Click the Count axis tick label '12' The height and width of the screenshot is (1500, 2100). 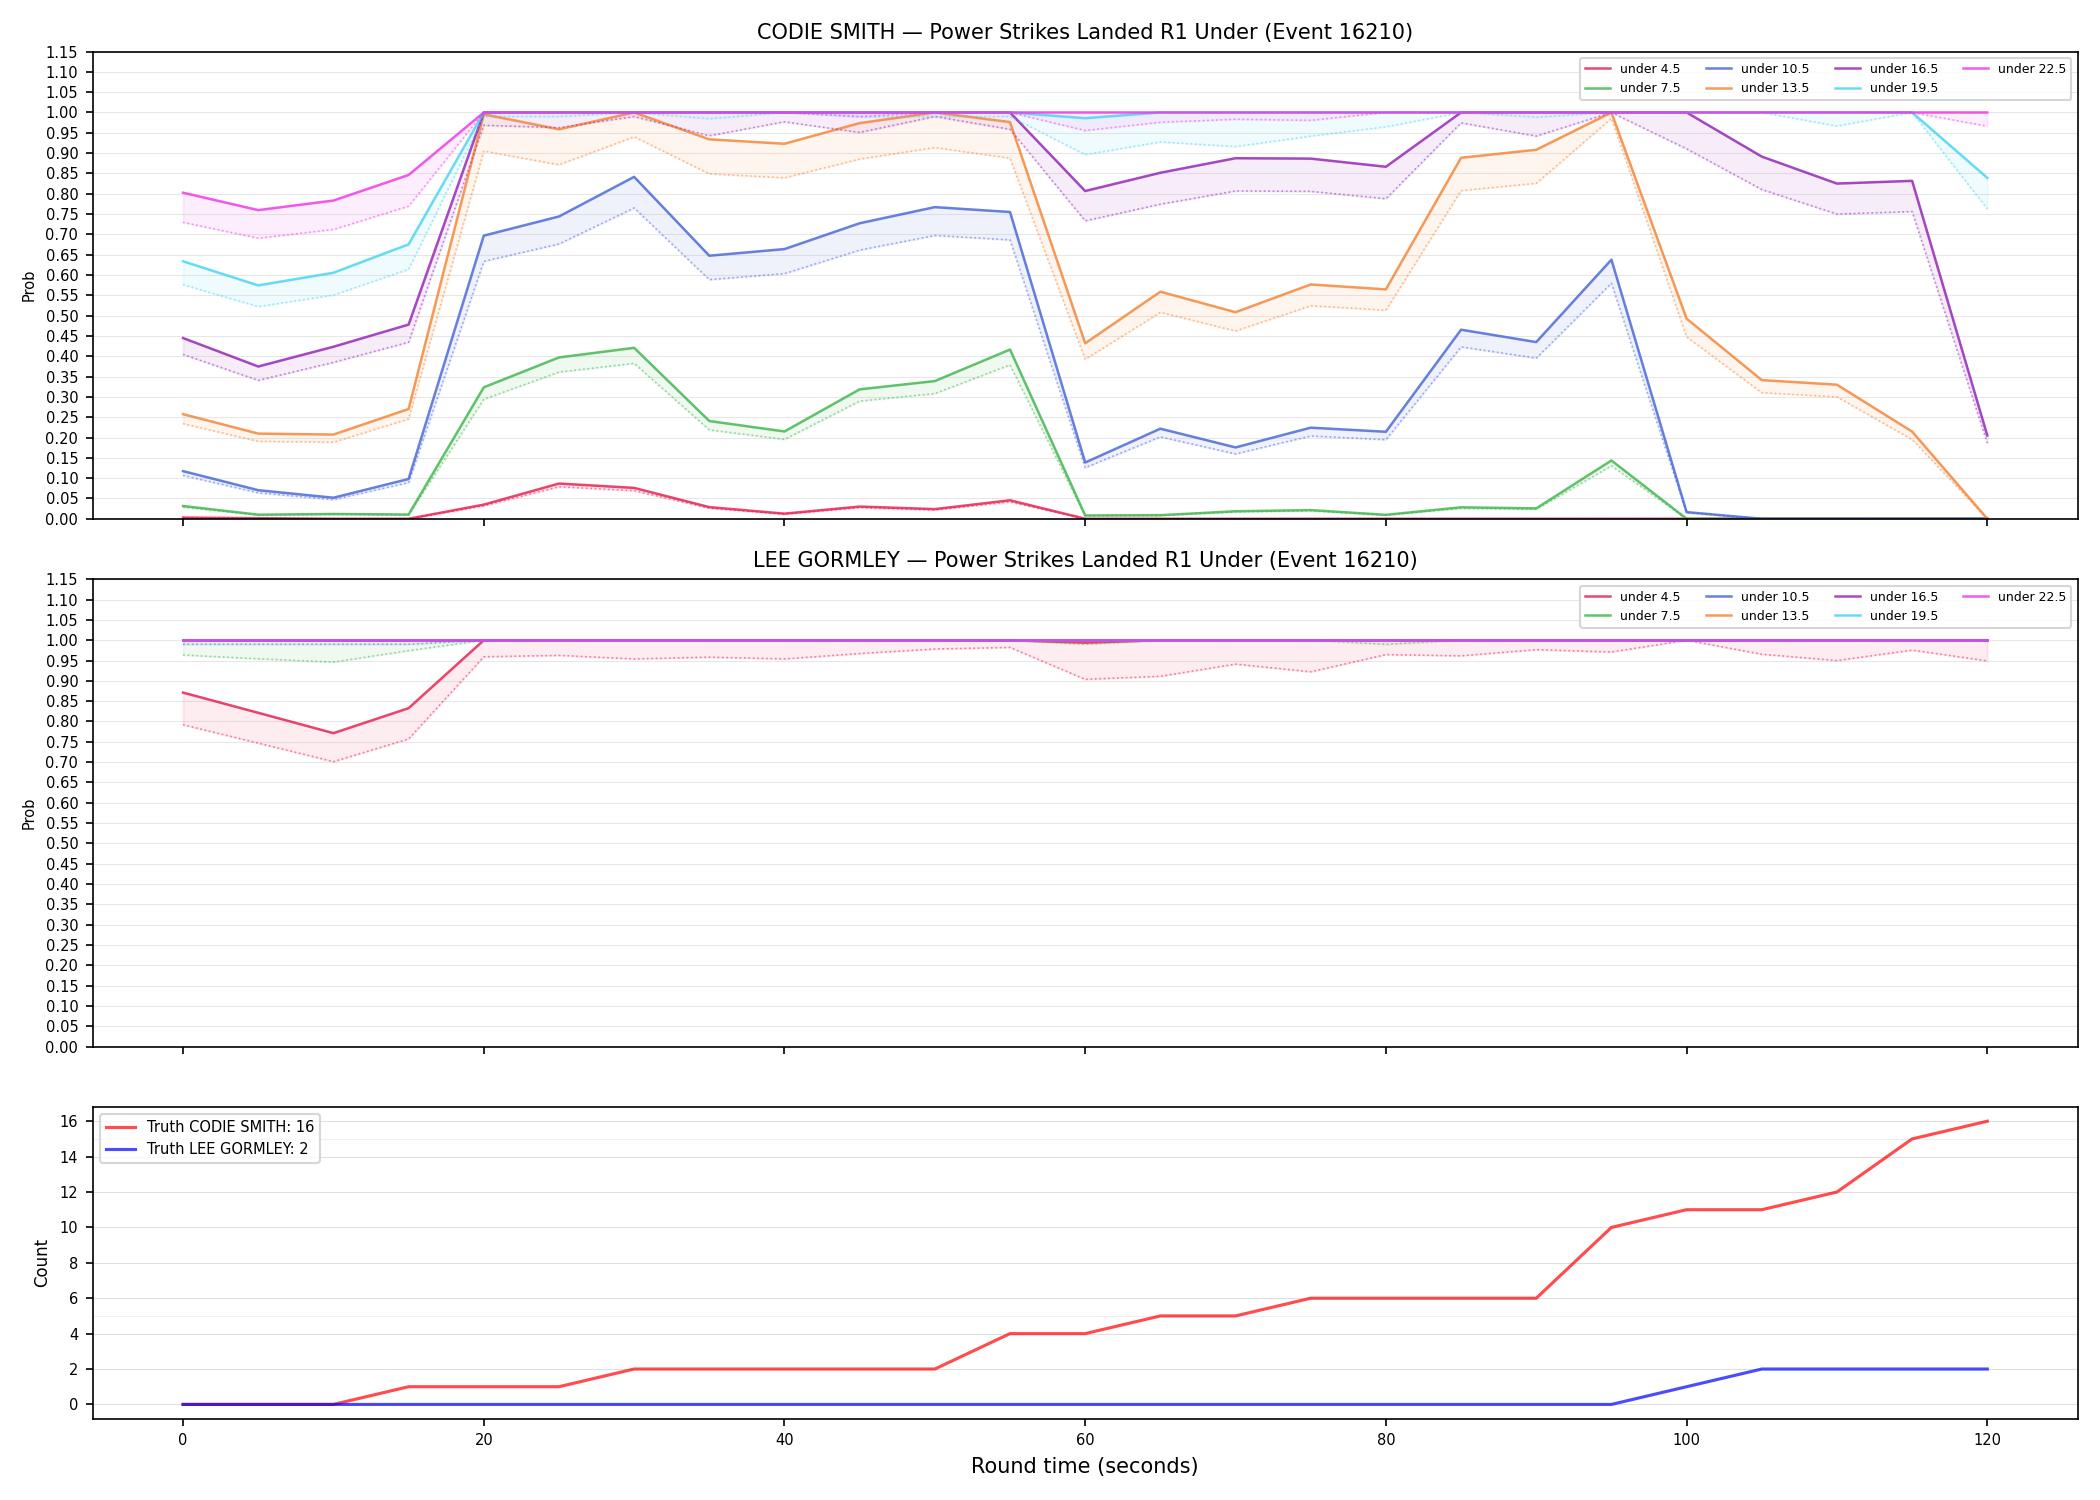69,1193
